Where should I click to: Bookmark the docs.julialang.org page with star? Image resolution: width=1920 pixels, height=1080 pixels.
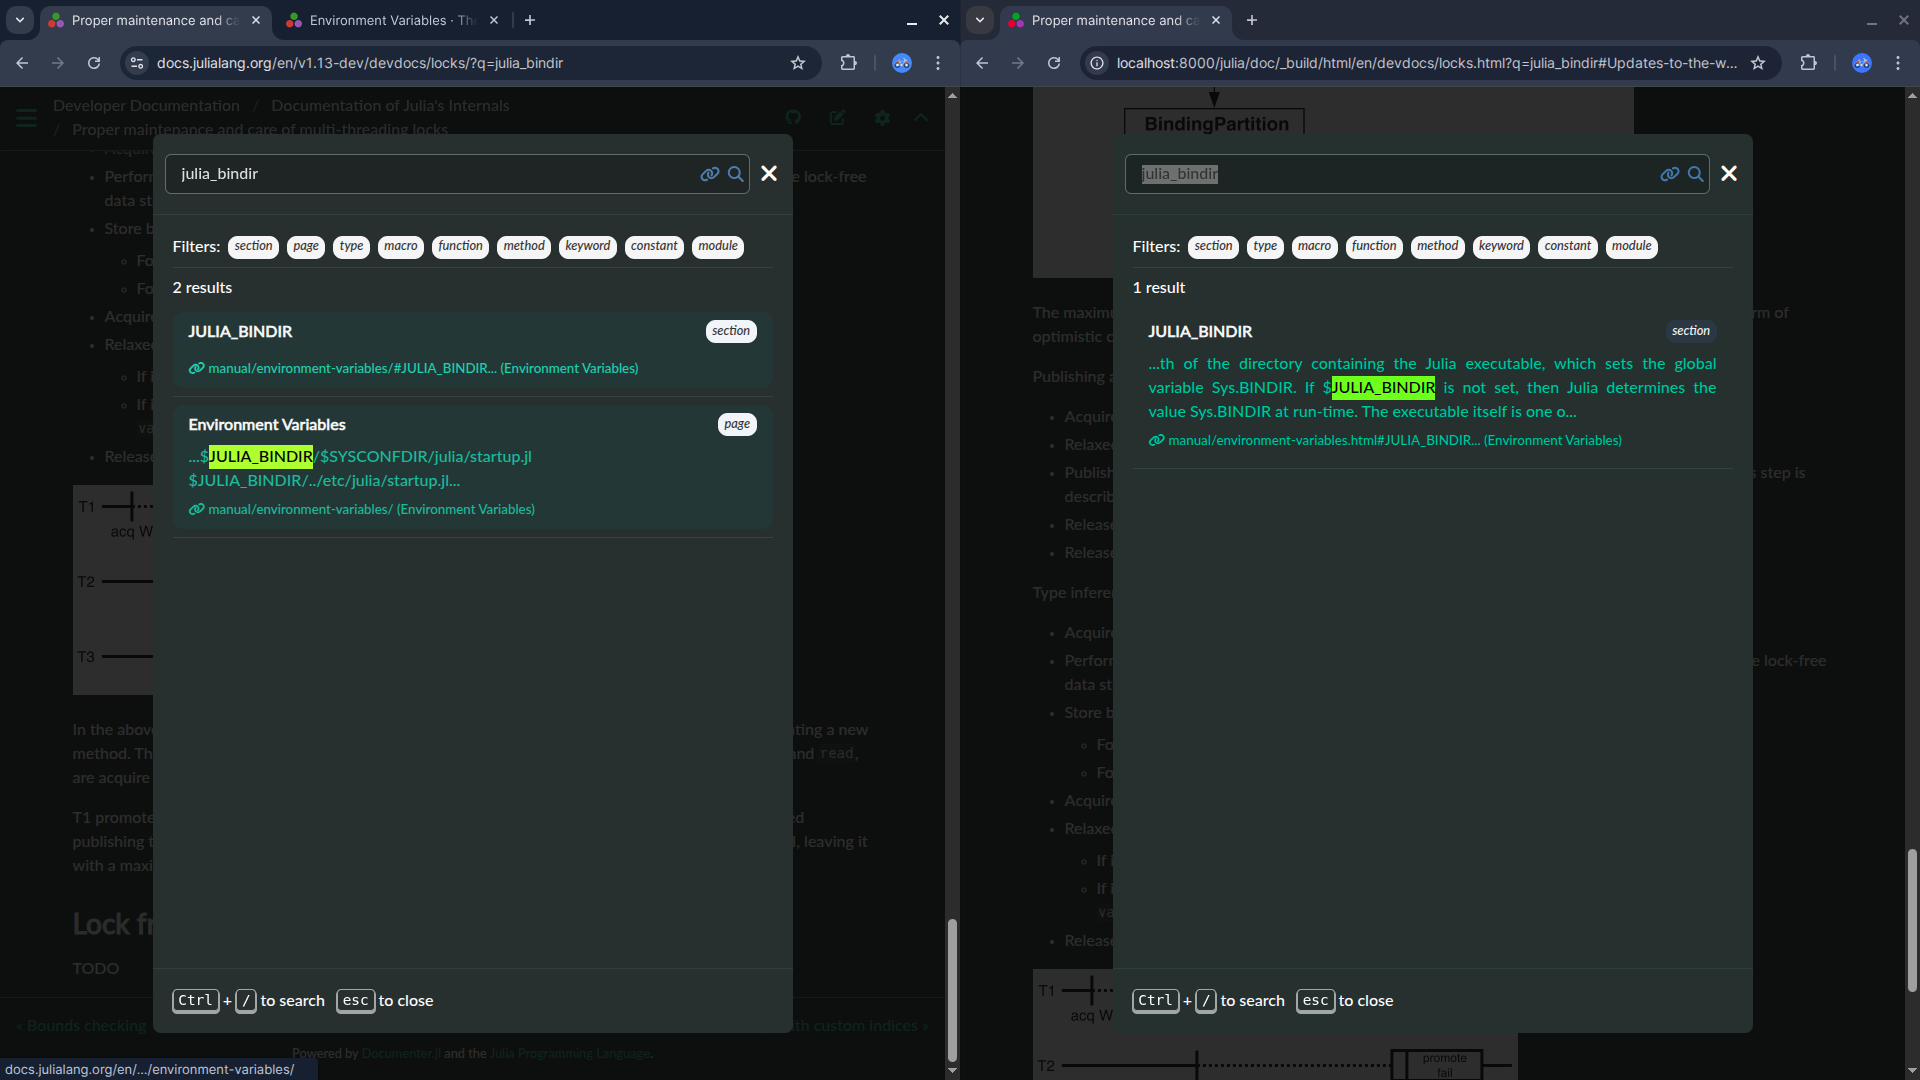[798, 63]
